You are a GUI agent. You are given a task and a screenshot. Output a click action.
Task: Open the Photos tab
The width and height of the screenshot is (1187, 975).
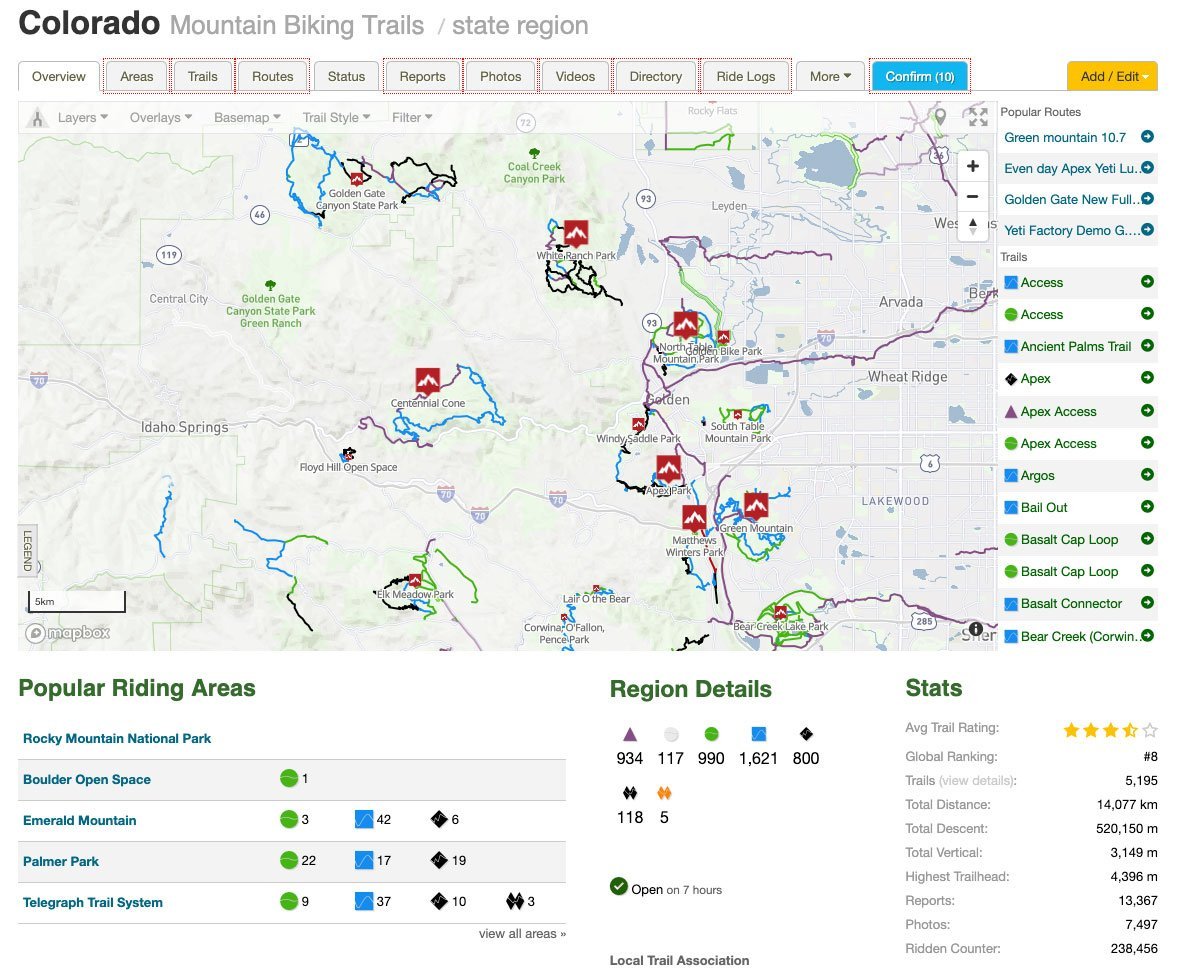tap(500, 76)
